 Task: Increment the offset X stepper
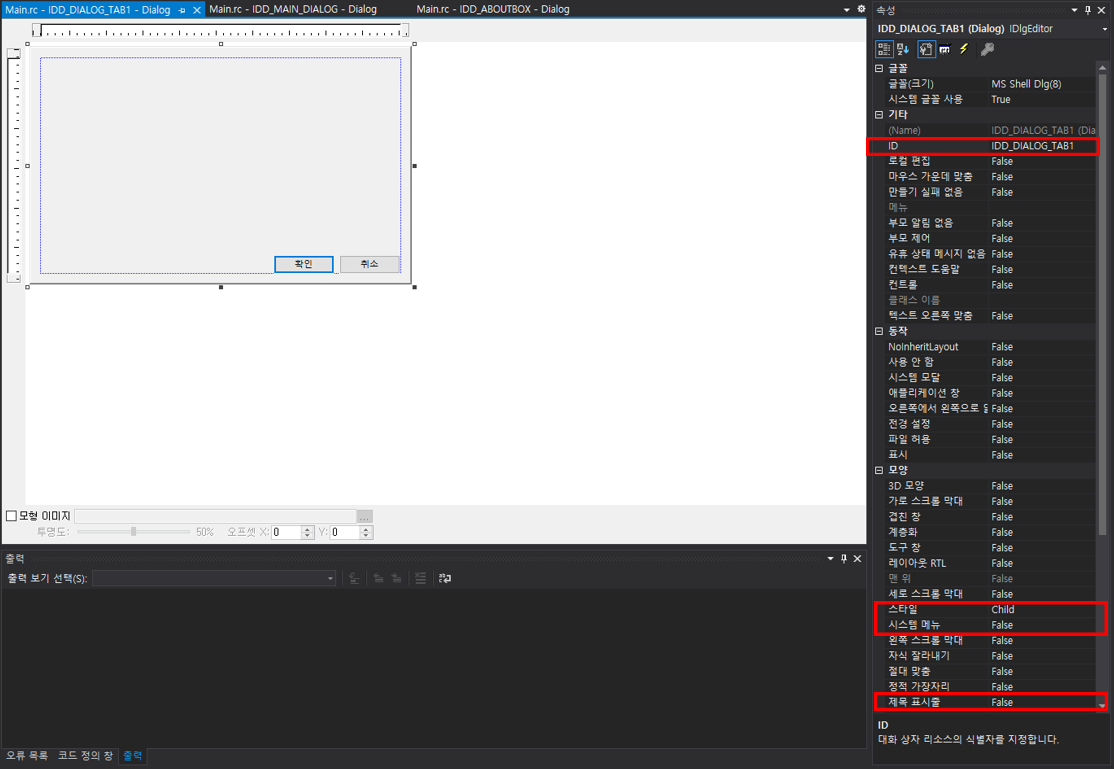(x=308, y=529)
